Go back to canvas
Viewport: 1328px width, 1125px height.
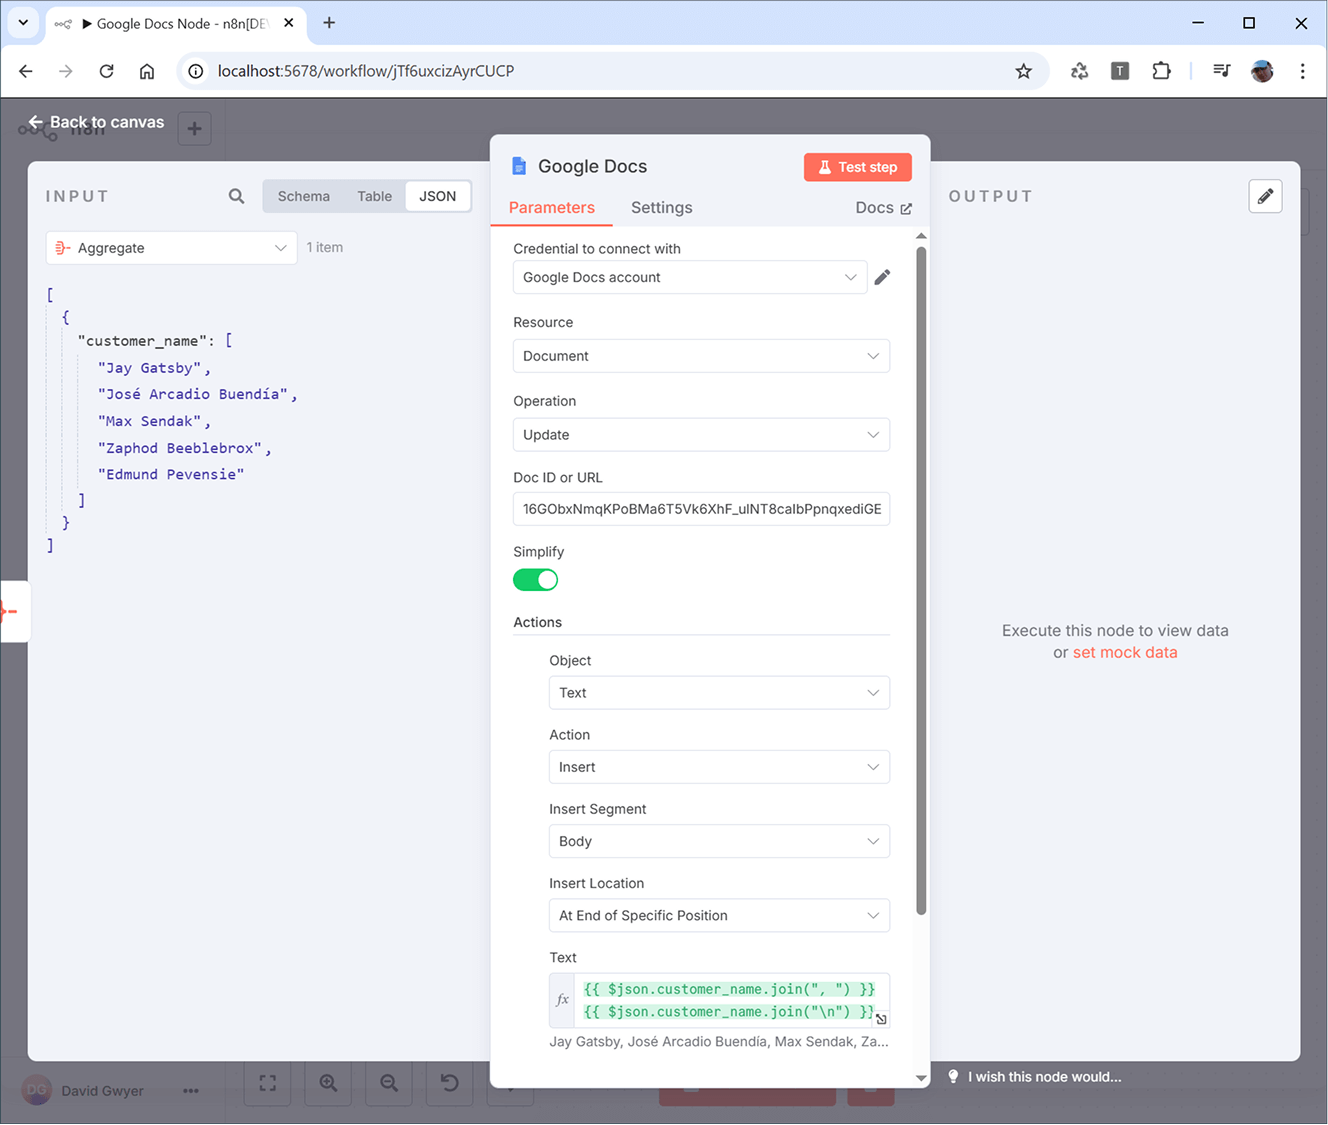pos(96,122)
